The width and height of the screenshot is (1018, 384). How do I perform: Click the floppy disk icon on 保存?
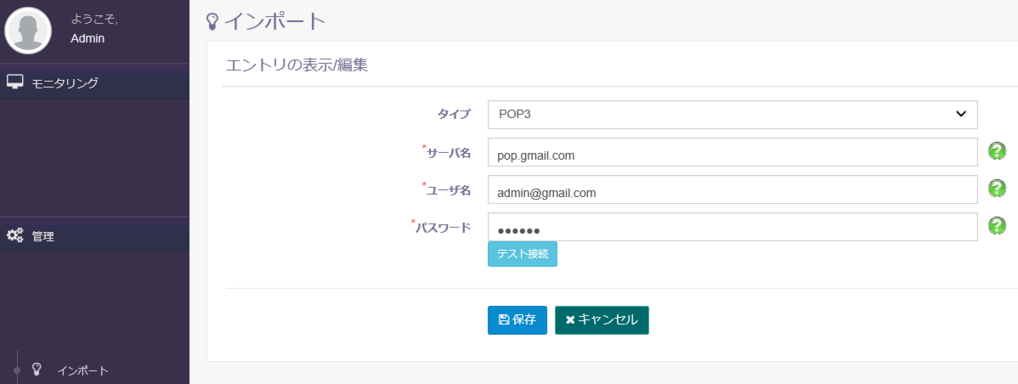[503, 320]
